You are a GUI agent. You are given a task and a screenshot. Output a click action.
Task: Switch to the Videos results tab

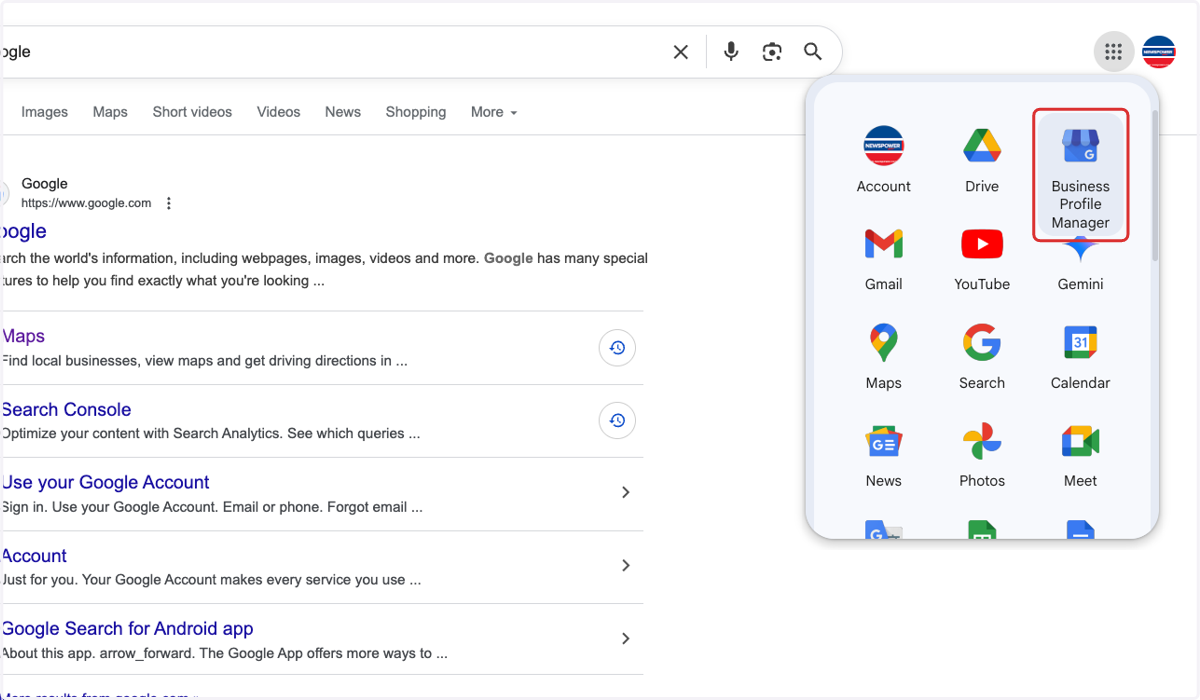278,112
